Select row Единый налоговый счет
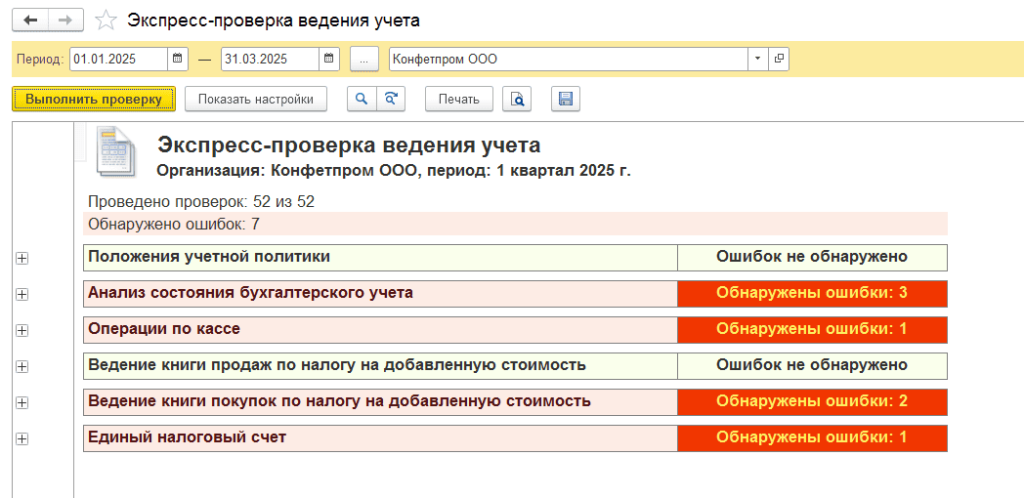This screenshot has width=1024, height=498. 380,438
